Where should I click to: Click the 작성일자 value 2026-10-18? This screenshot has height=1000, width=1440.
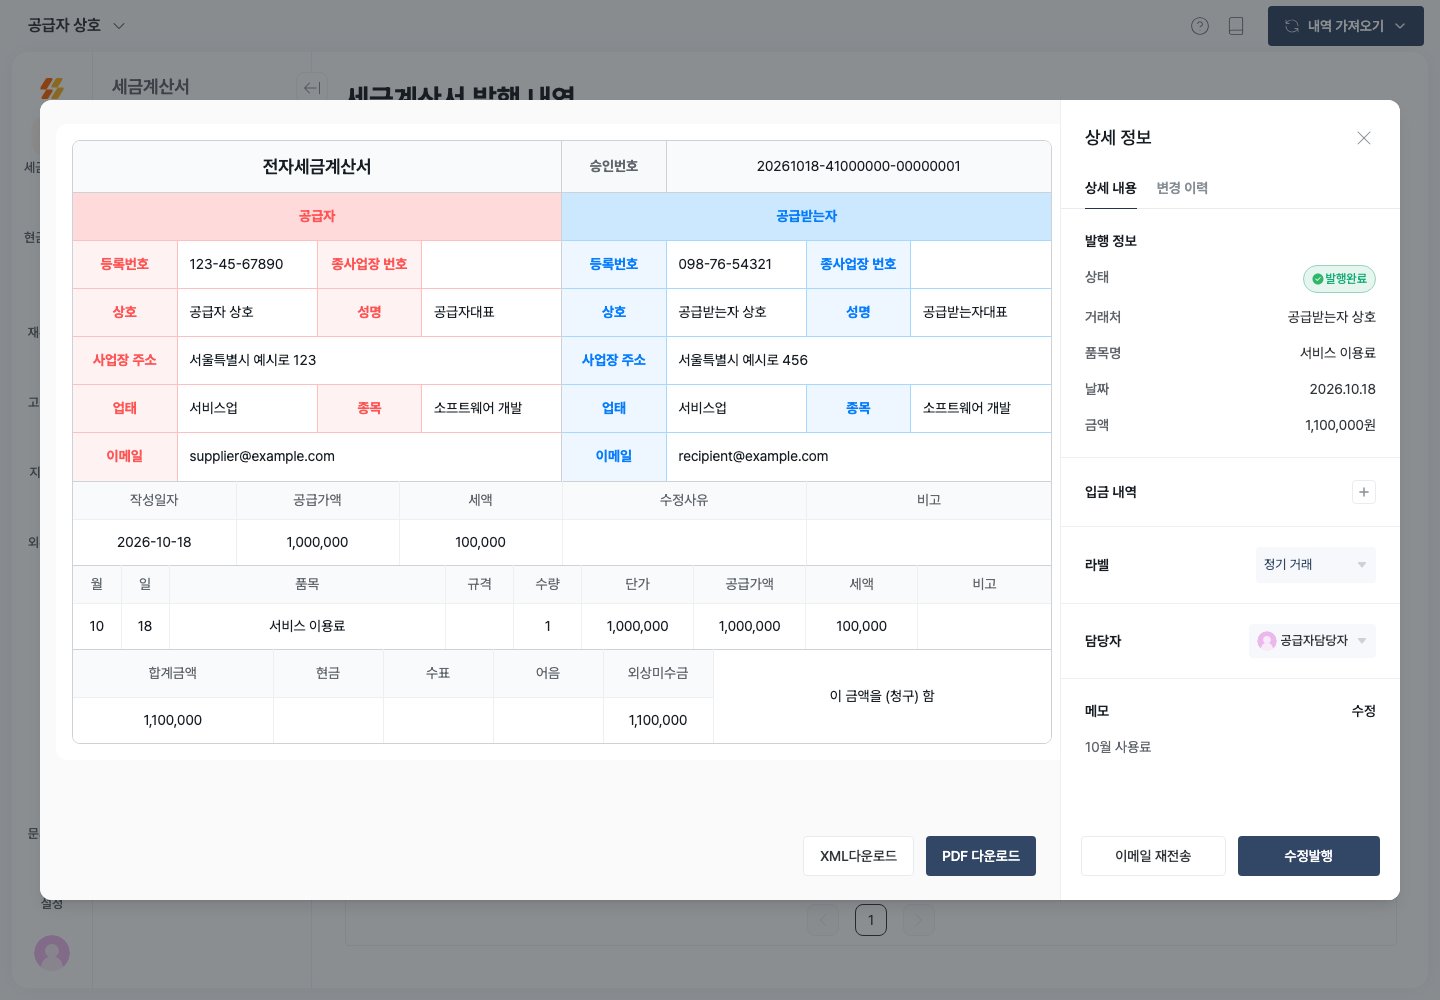(154, 542)
